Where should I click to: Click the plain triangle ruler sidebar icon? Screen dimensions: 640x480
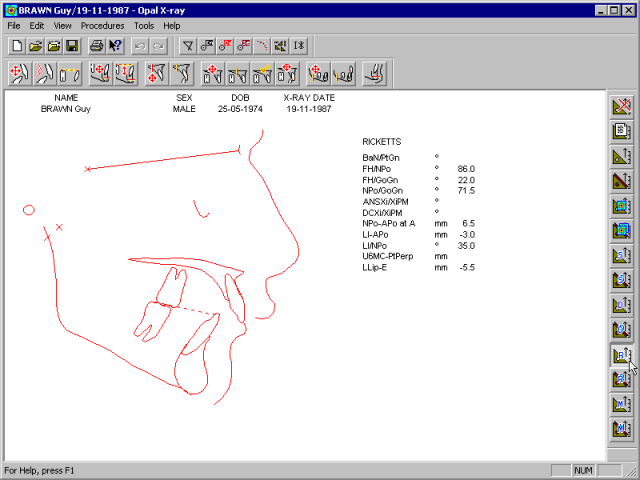[621, 156]
